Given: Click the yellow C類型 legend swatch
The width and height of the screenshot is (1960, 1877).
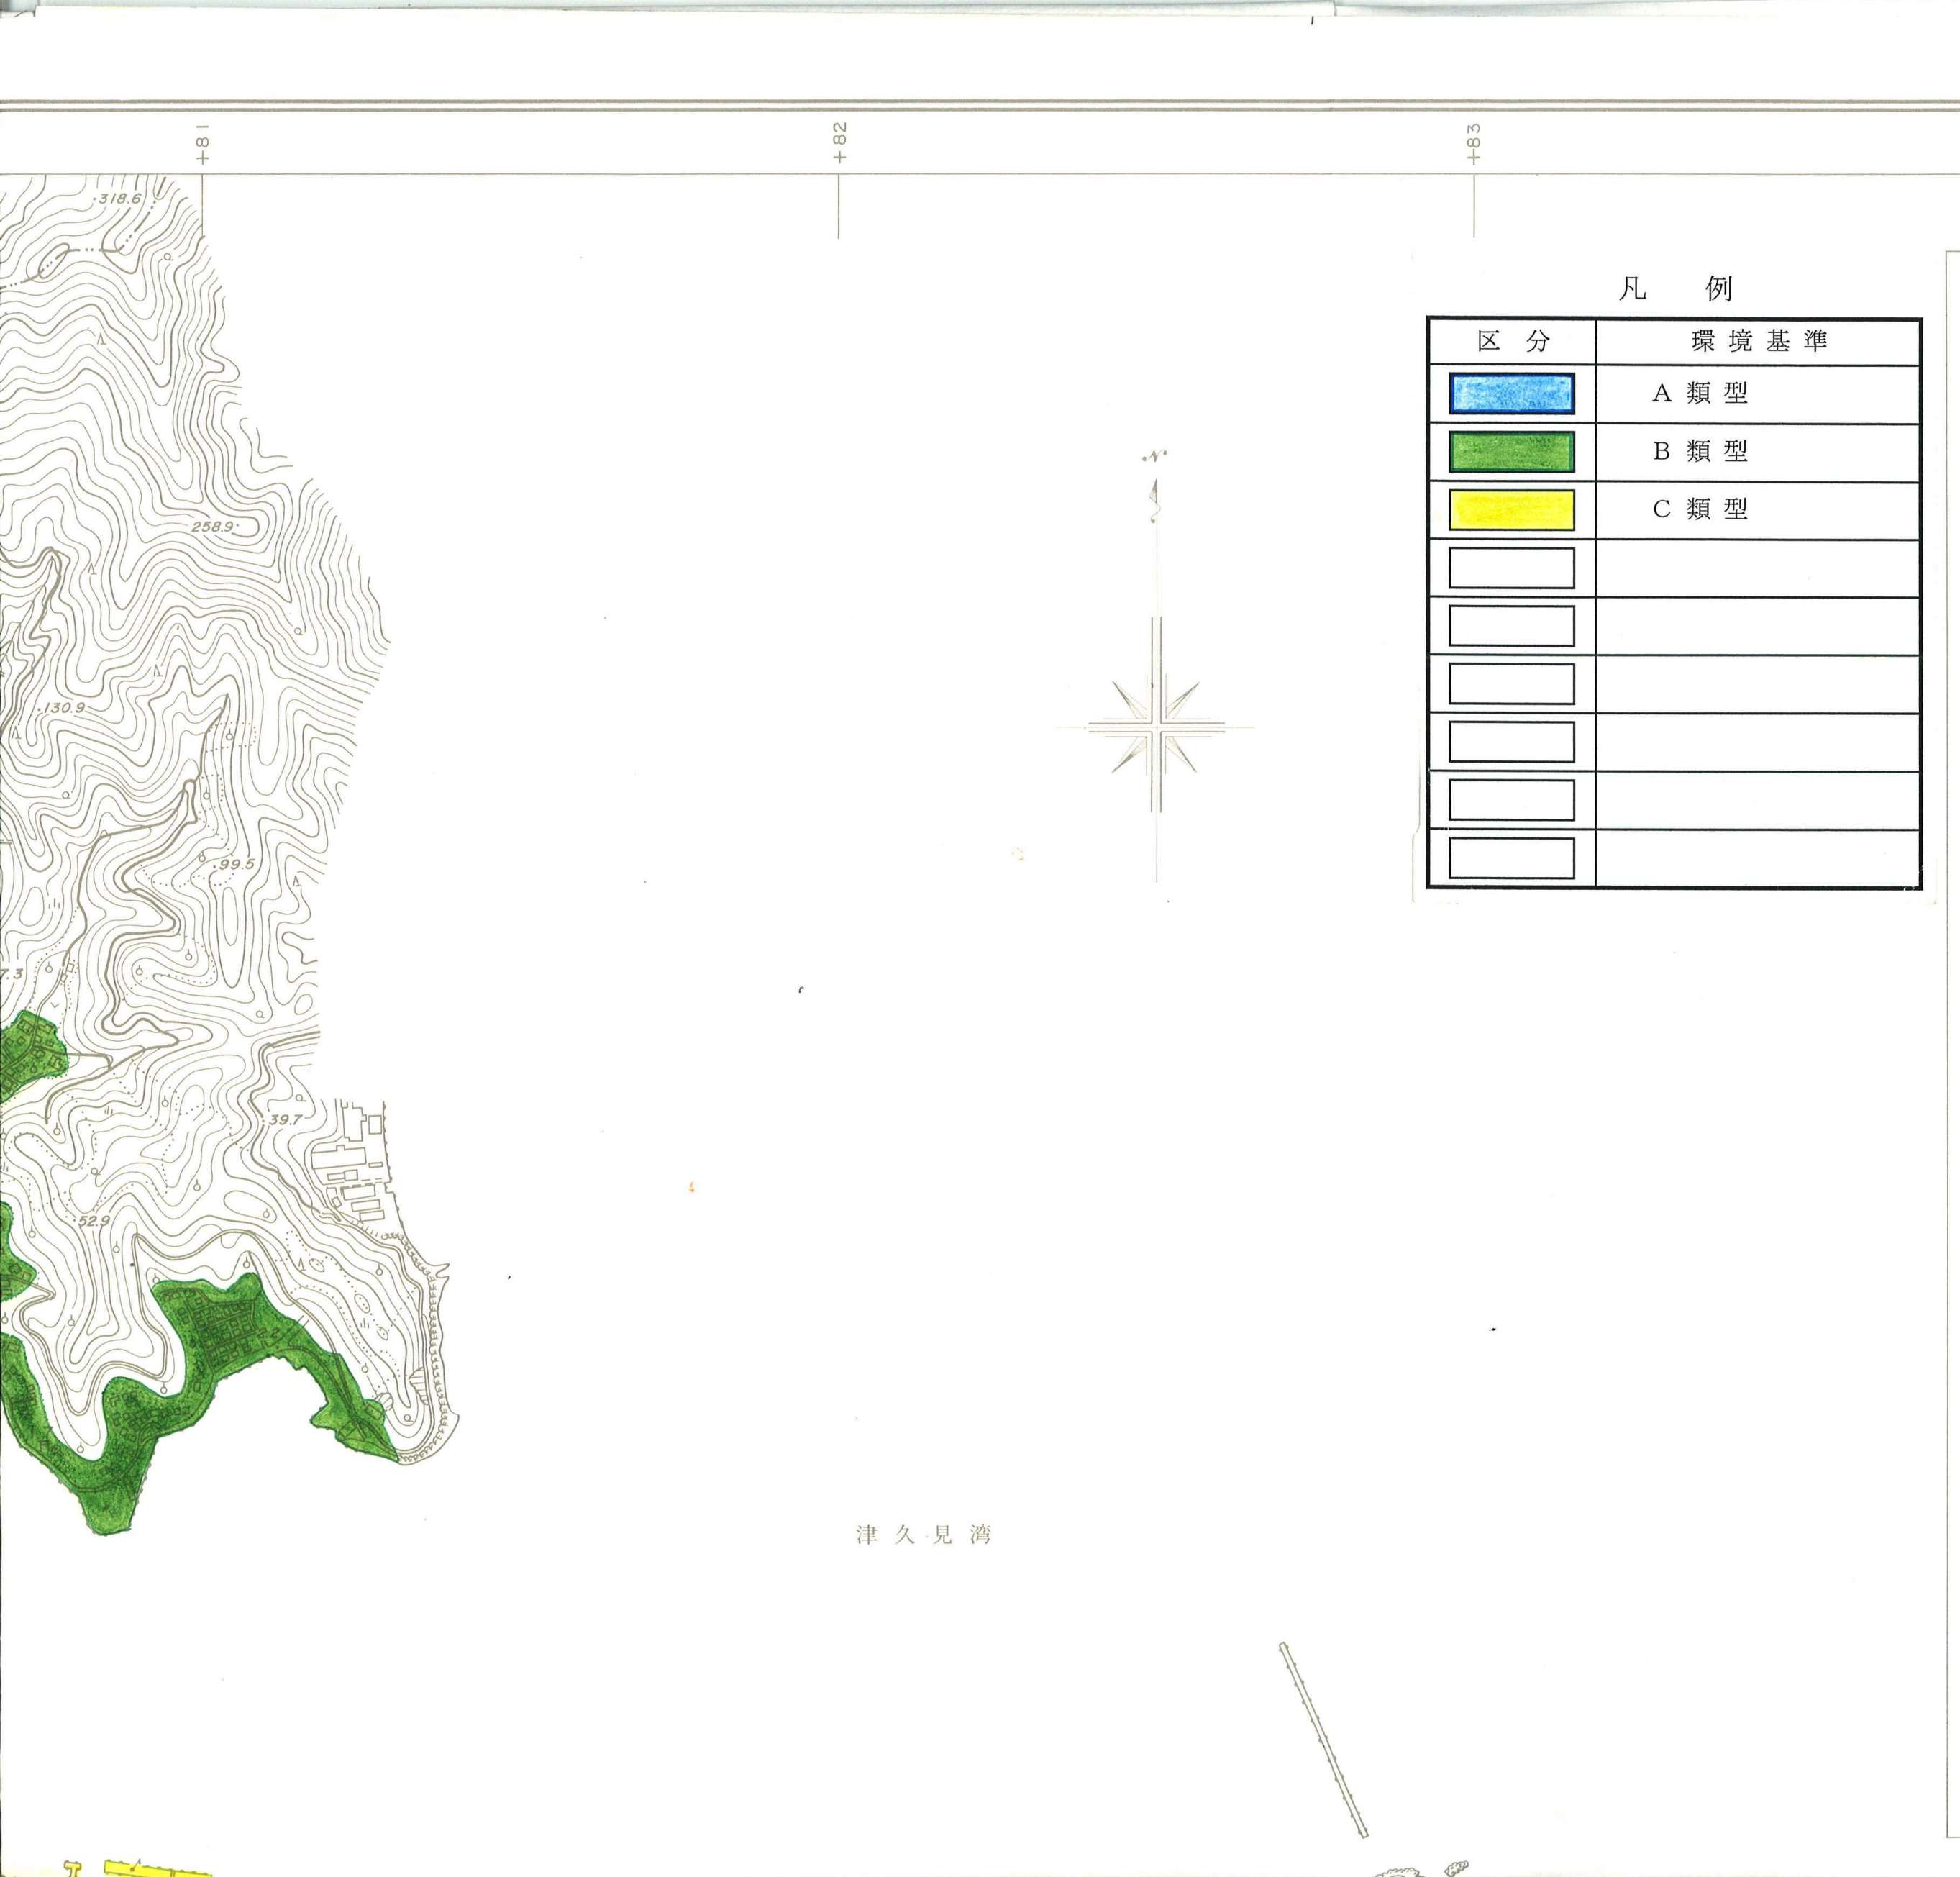Looking at the screenshot, I should click(x=1511, y=509).
